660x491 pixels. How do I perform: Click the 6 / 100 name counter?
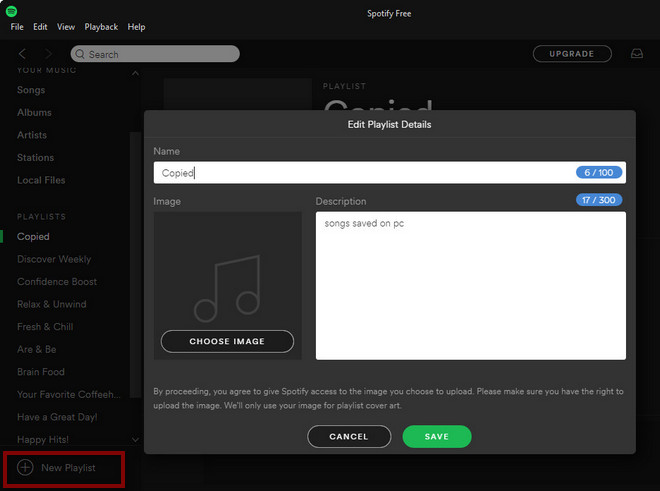click(x=599, y=172)
